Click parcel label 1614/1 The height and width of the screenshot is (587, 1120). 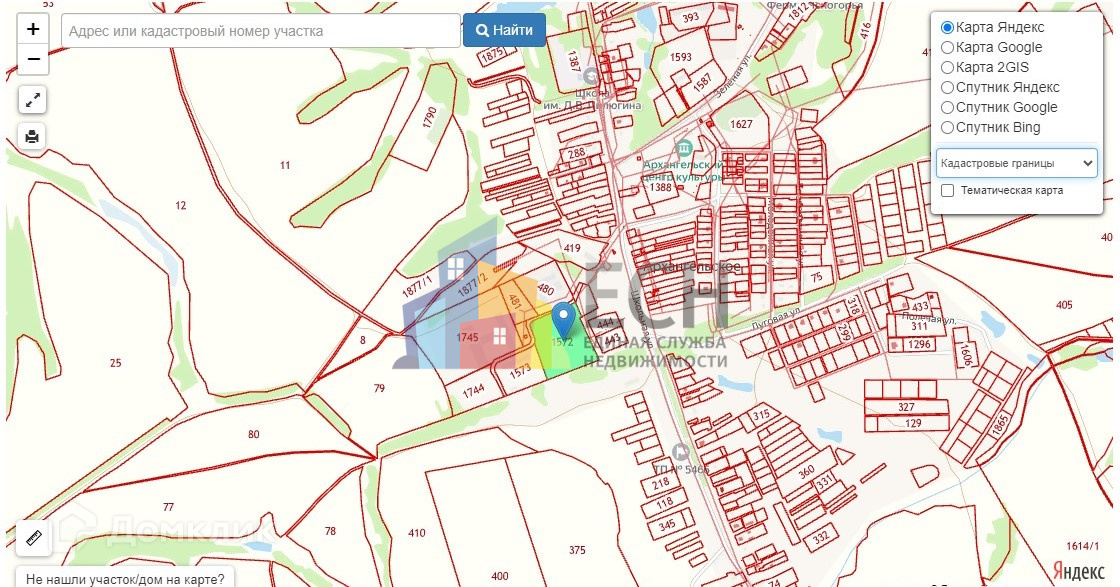1083,546
